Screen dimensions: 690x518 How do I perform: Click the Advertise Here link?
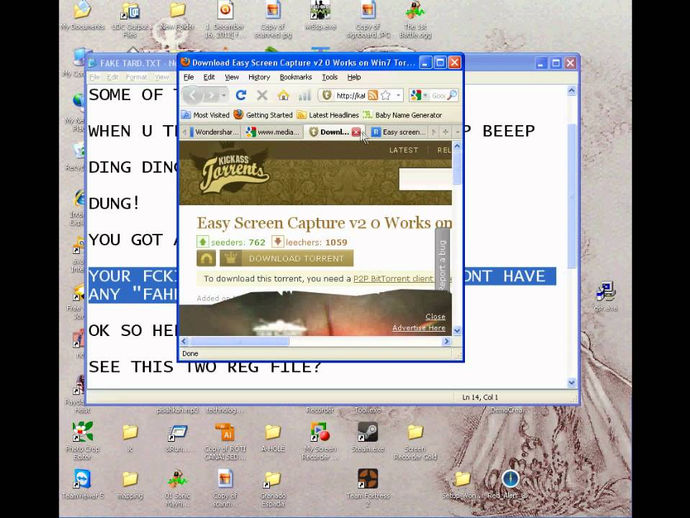click(418, 328)
